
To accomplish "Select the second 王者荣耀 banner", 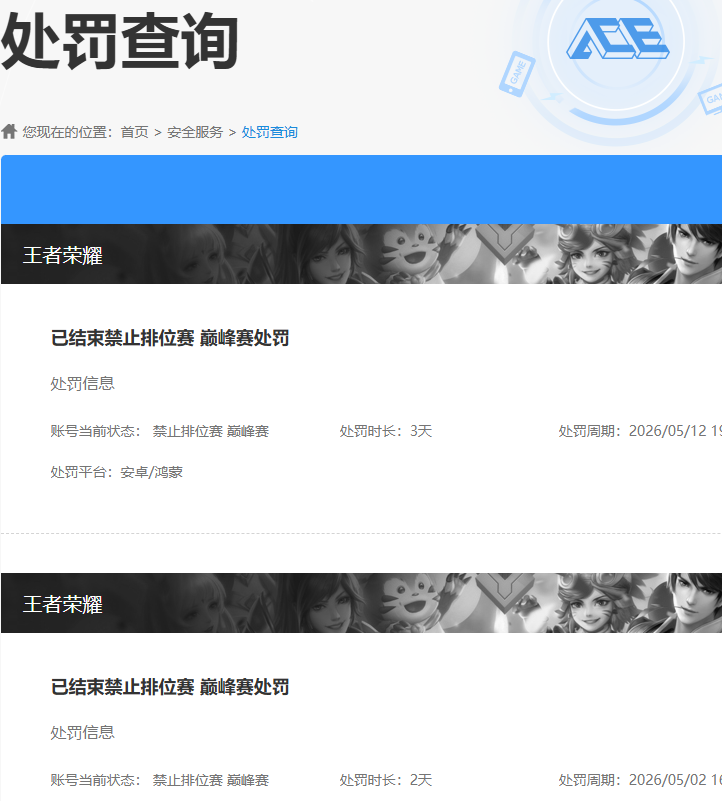I will [361, 603].
